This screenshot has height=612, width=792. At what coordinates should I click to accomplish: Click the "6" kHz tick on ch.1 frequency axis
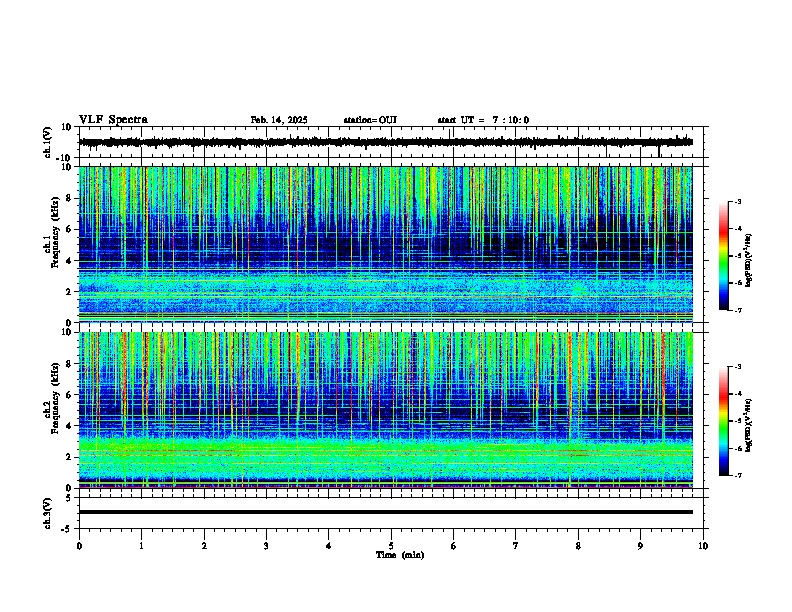pos(69,229)
